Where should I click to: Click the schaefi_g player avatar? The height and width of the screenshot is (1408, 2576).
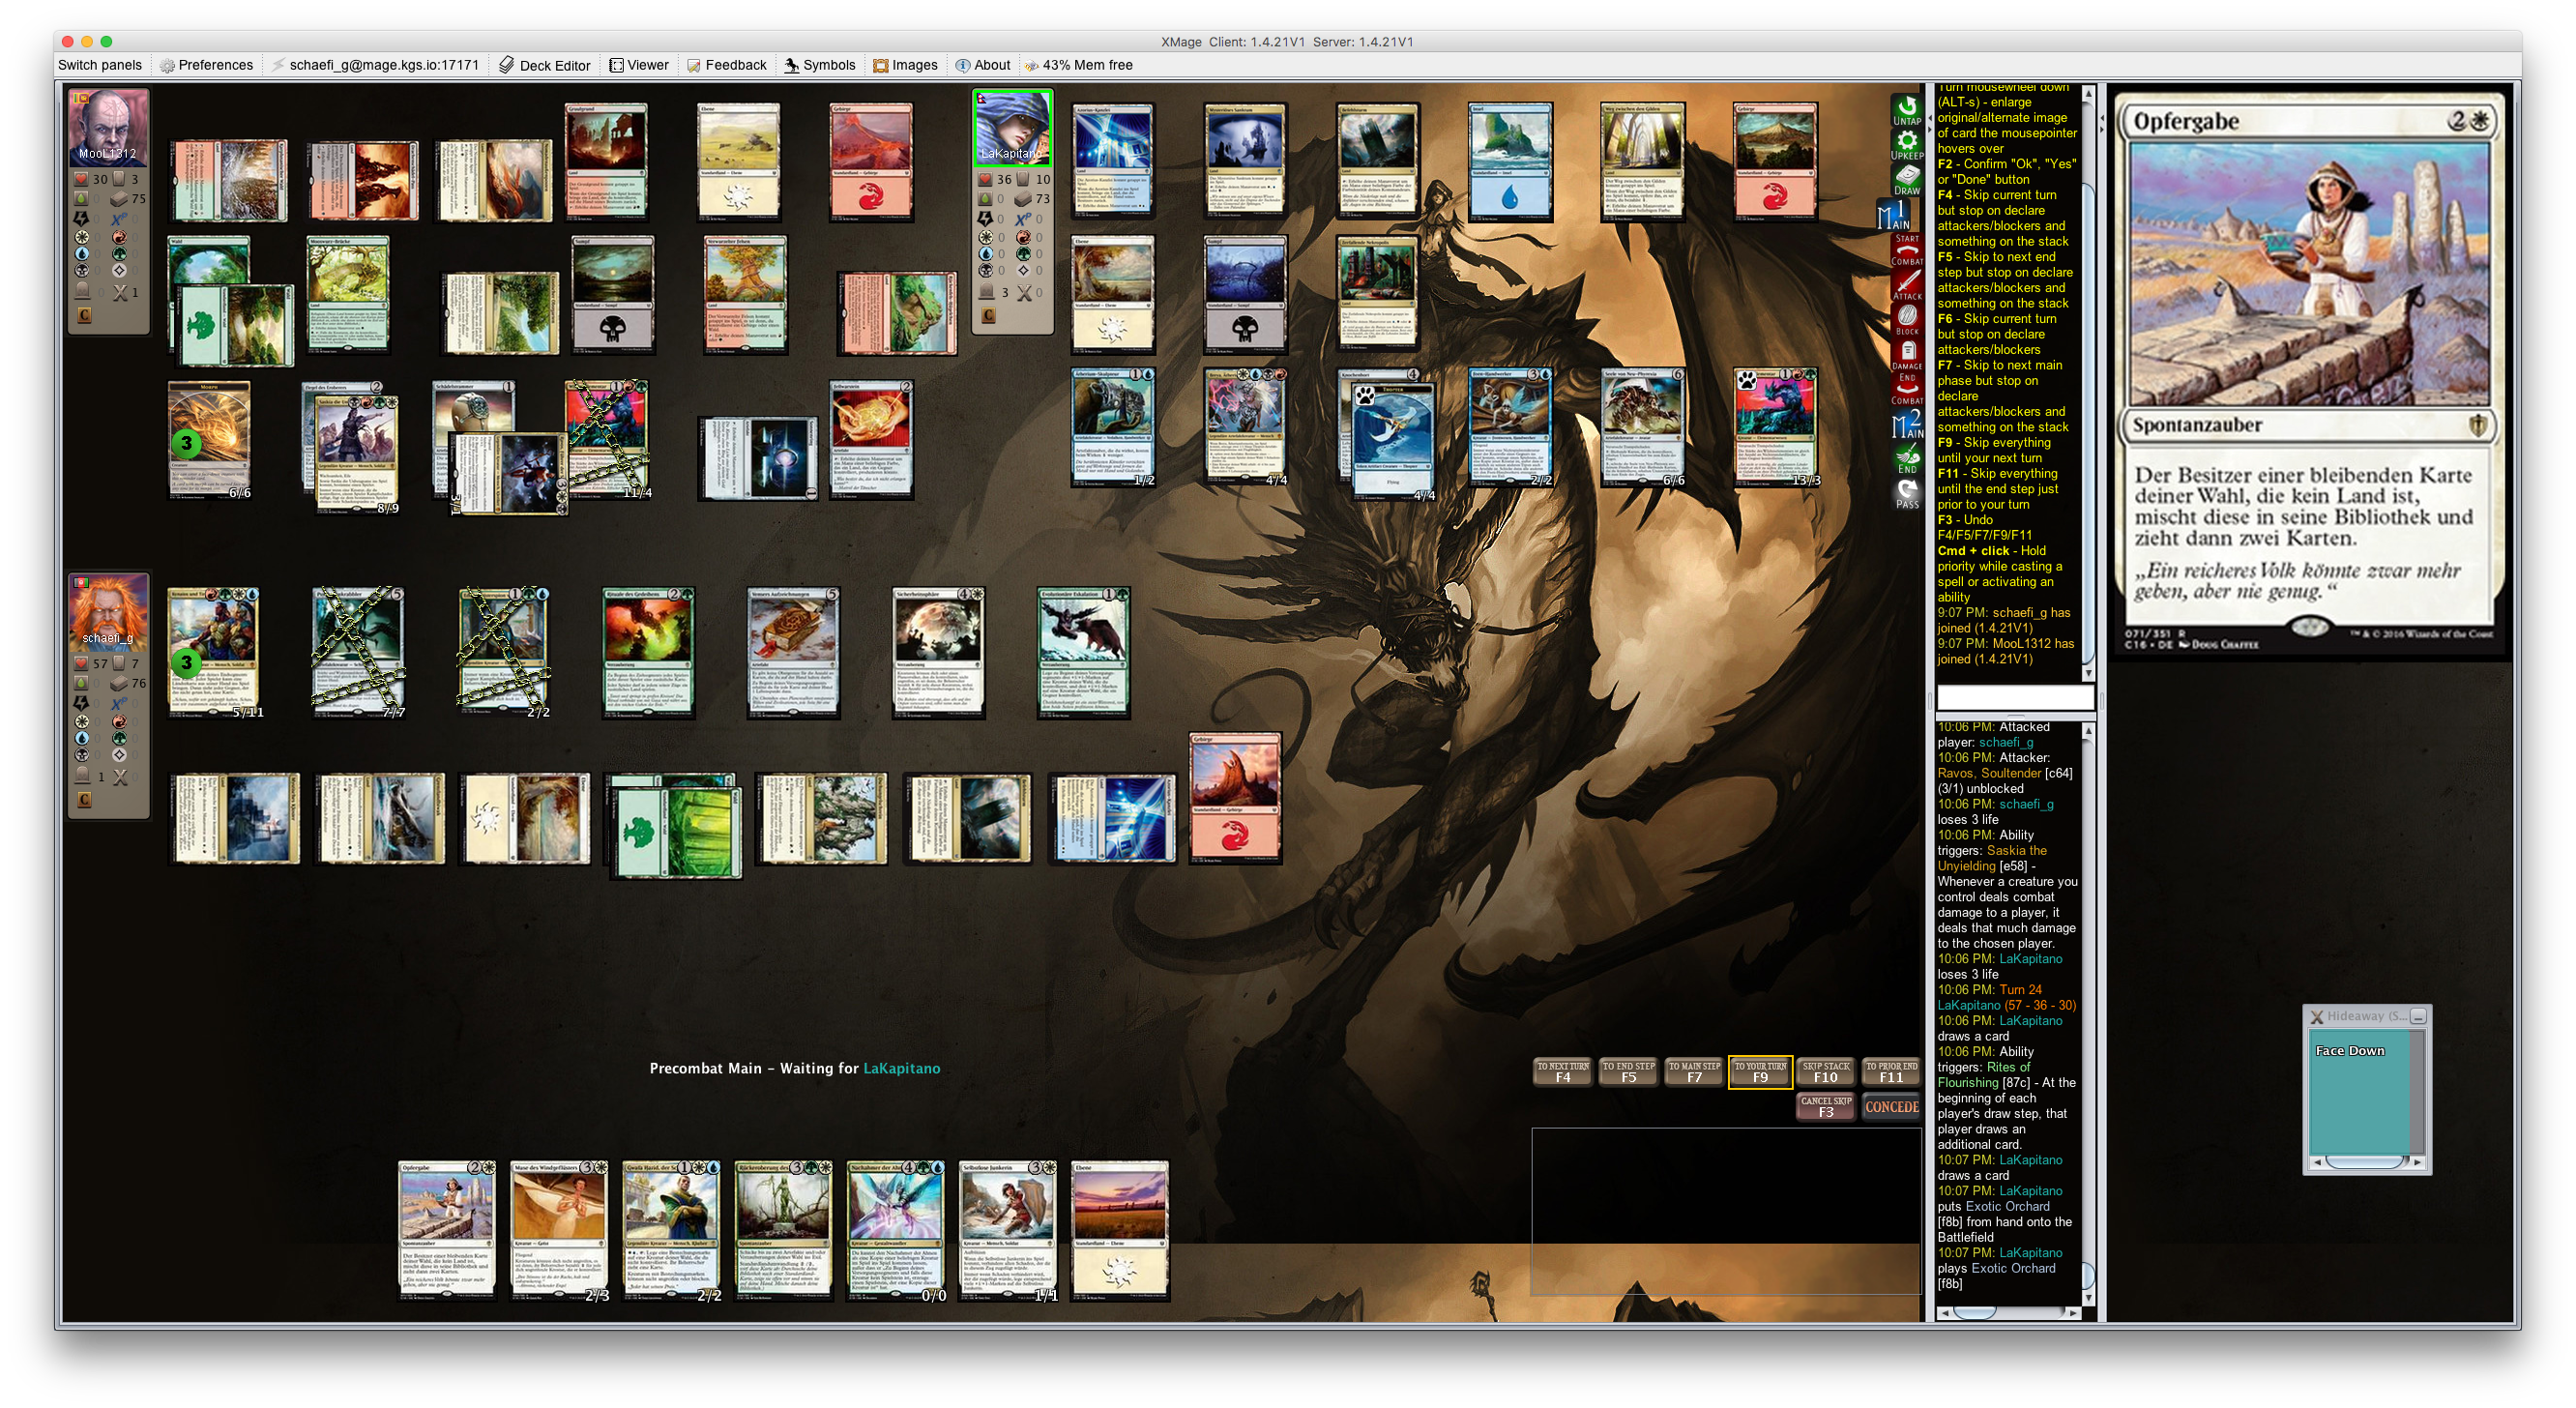(x=108, y=611)
